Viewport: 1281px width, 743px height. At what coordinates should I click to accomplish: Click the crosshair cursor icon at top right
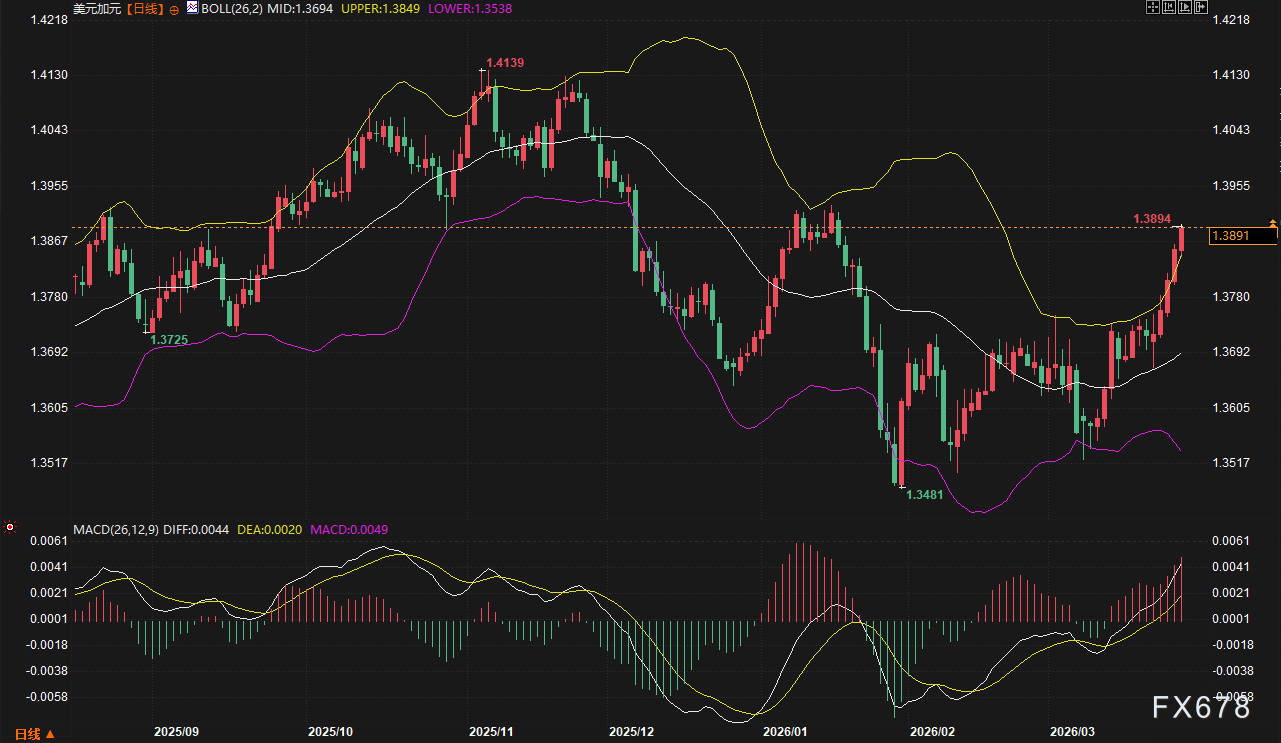tap(1152, 8)
